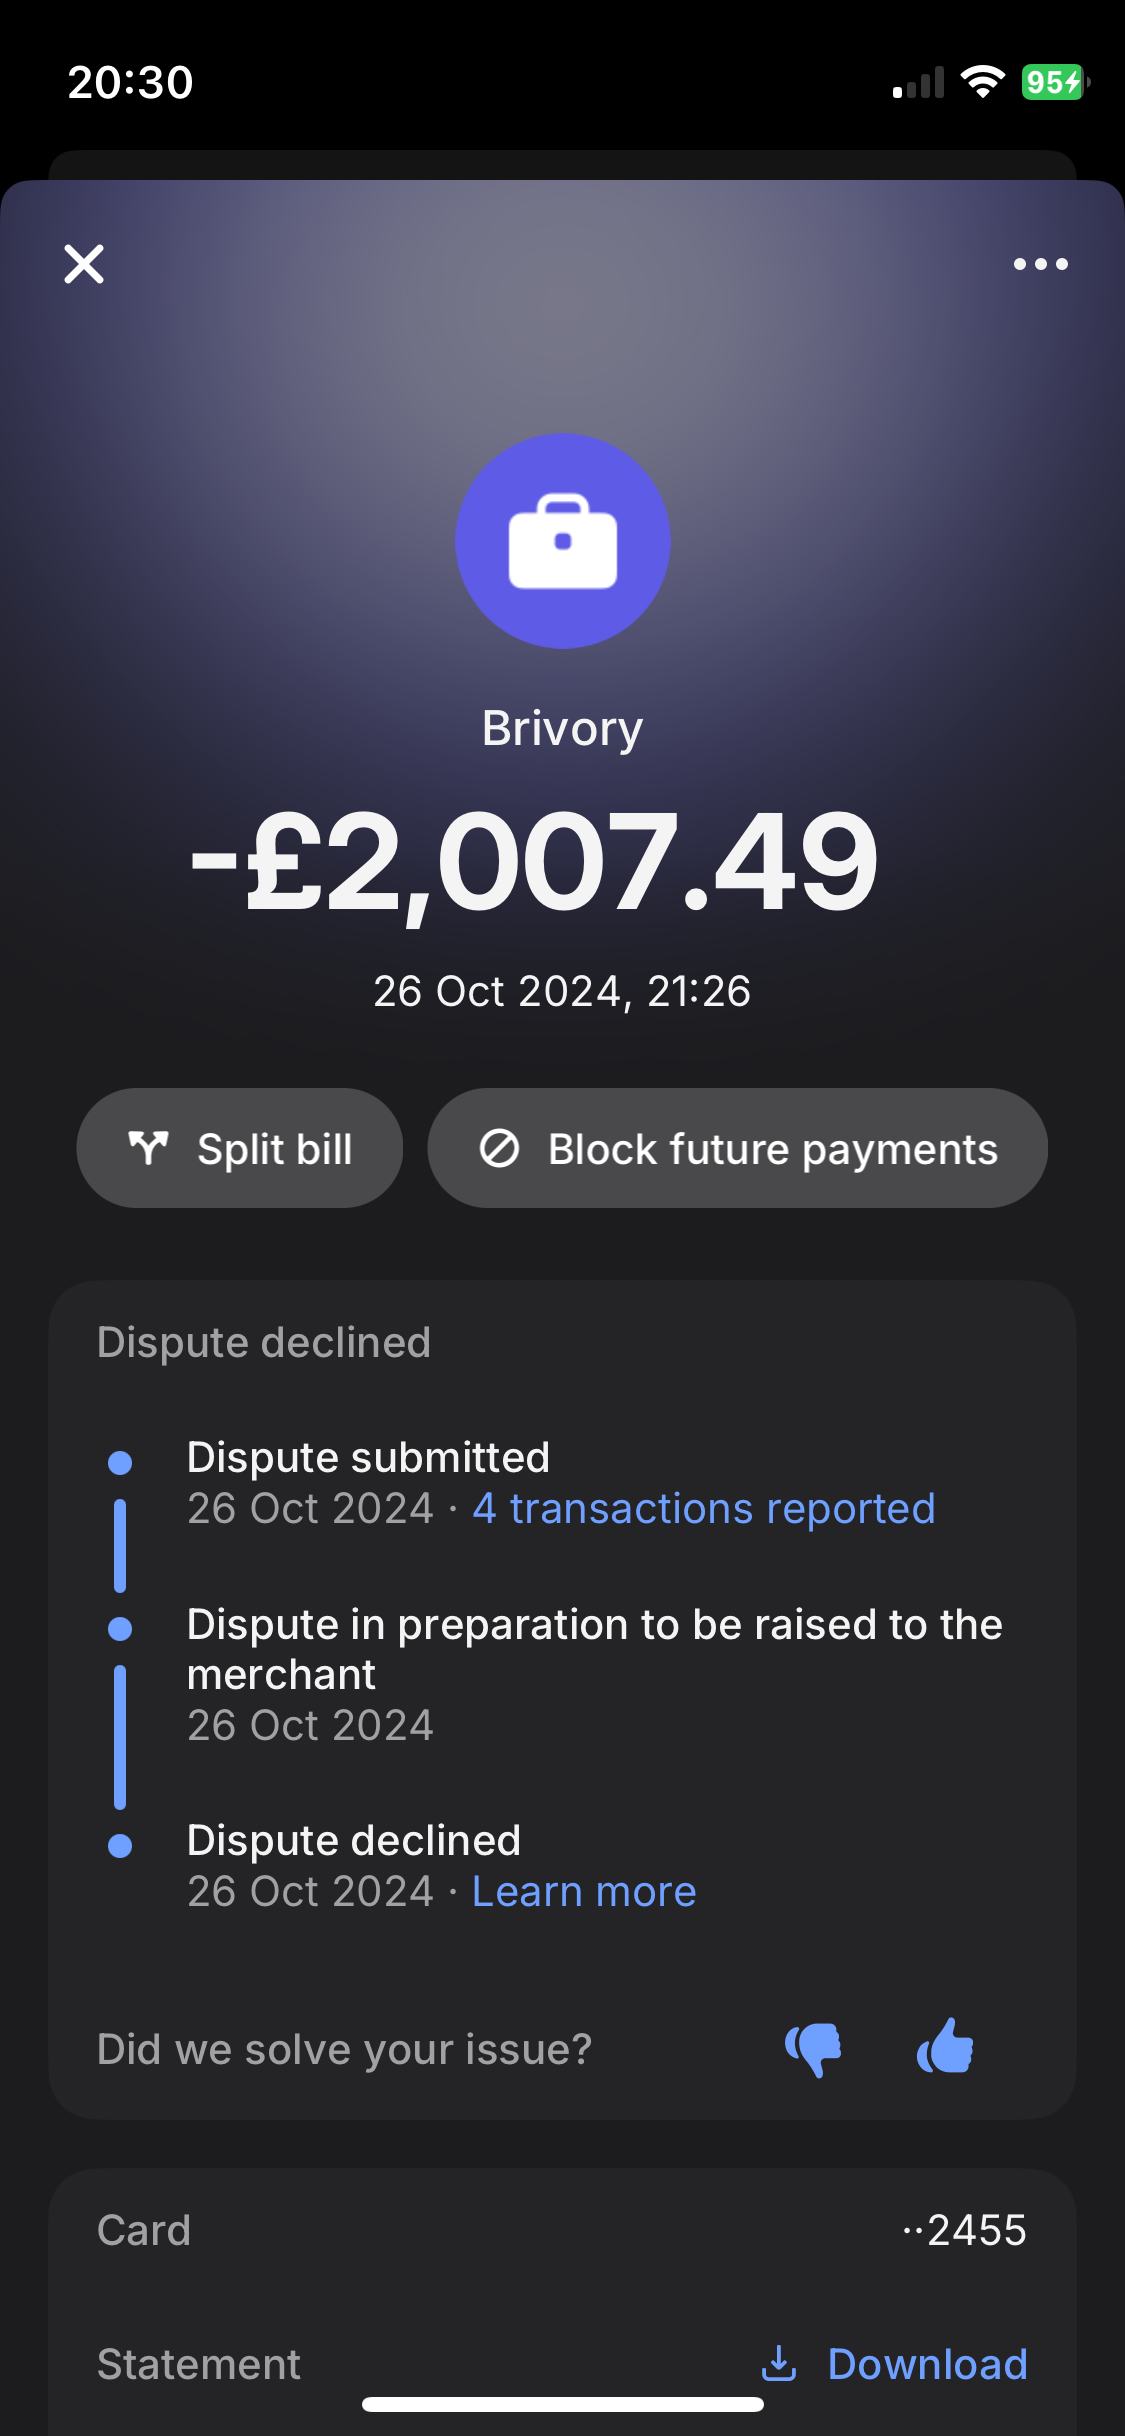The image size is (1125, 2436).
Task: Open the three-dot more options menu
Action: [x=1040, y=264]
